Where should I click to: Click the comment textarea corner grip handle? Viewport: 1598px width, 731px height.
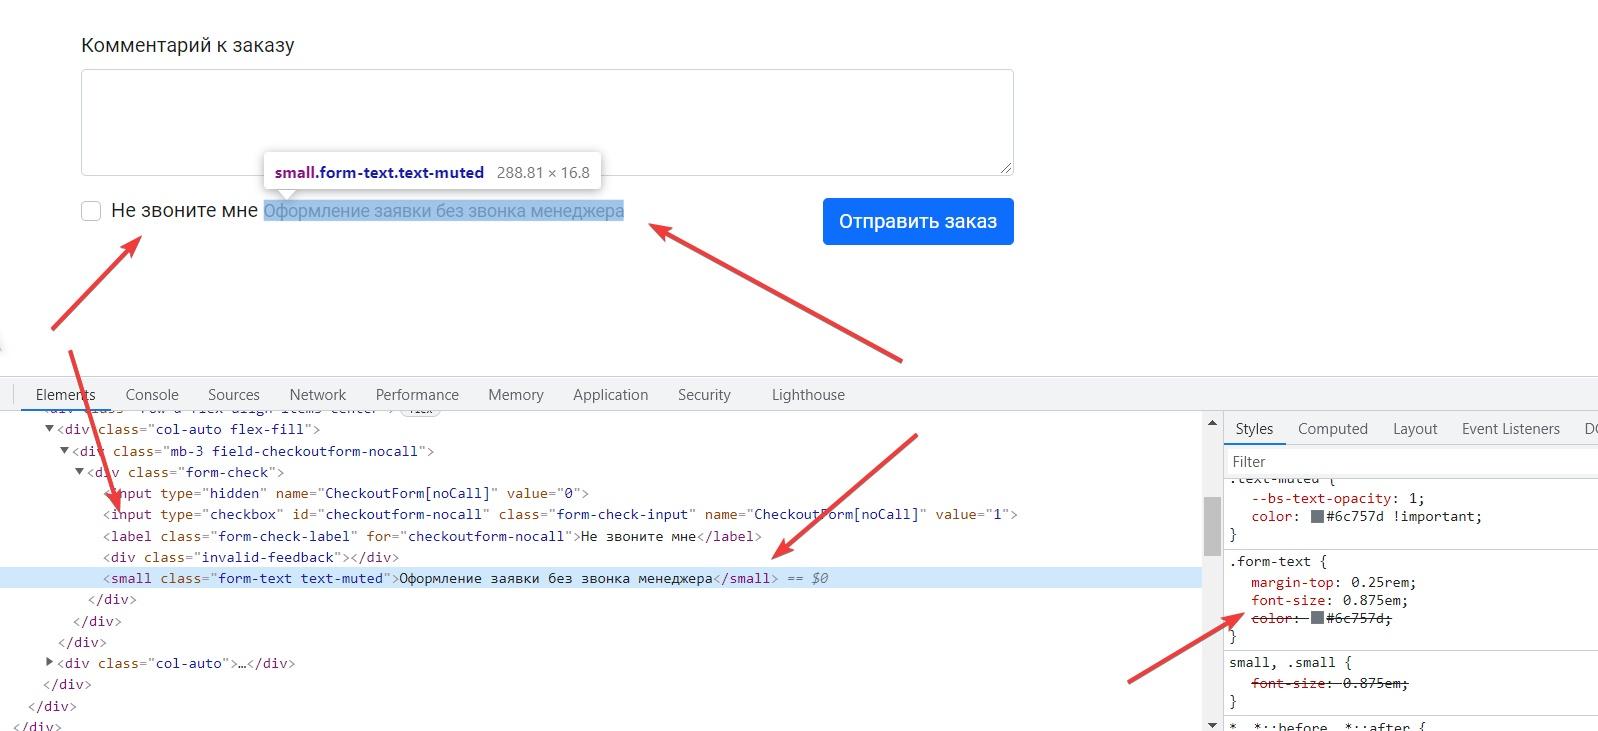pos(1006,167)
